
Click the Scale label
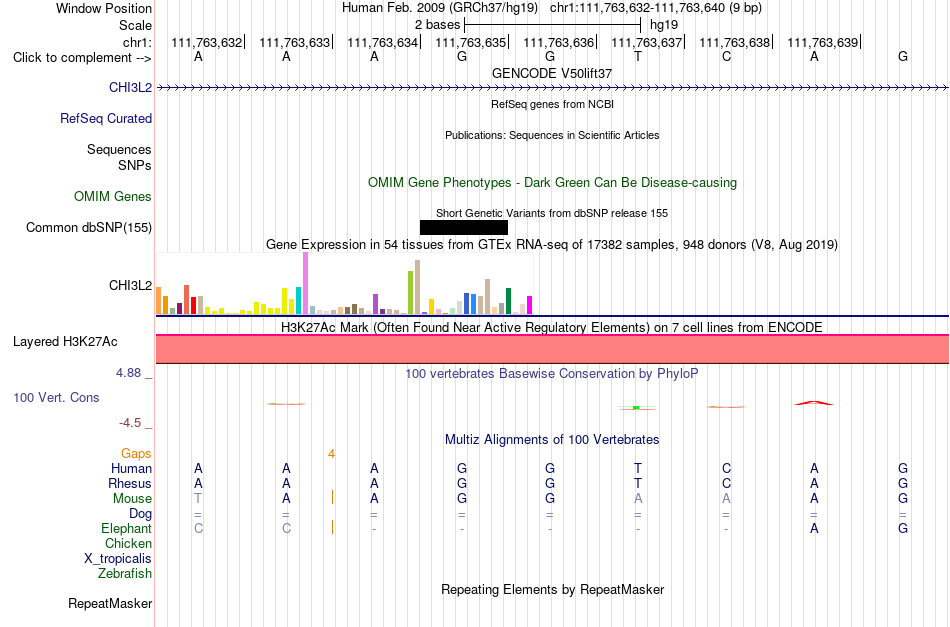pos(136,25)
